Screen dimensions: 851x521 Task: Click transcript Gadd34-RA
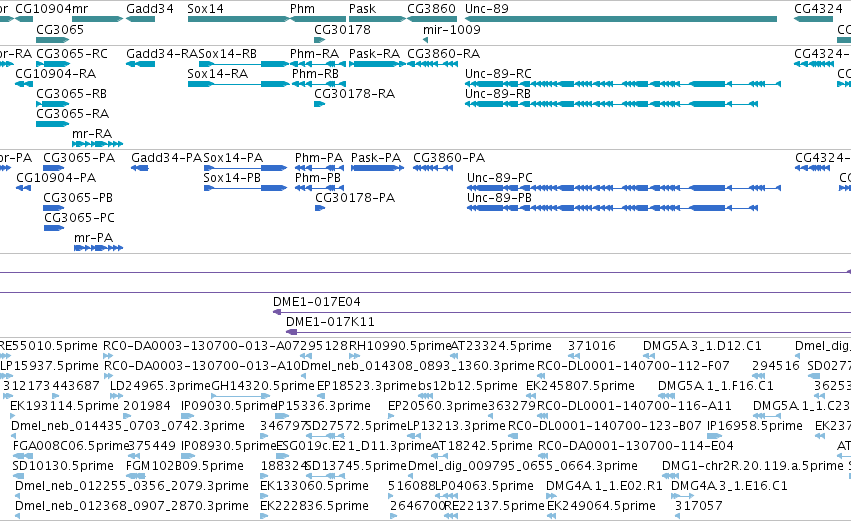[141, 64]
